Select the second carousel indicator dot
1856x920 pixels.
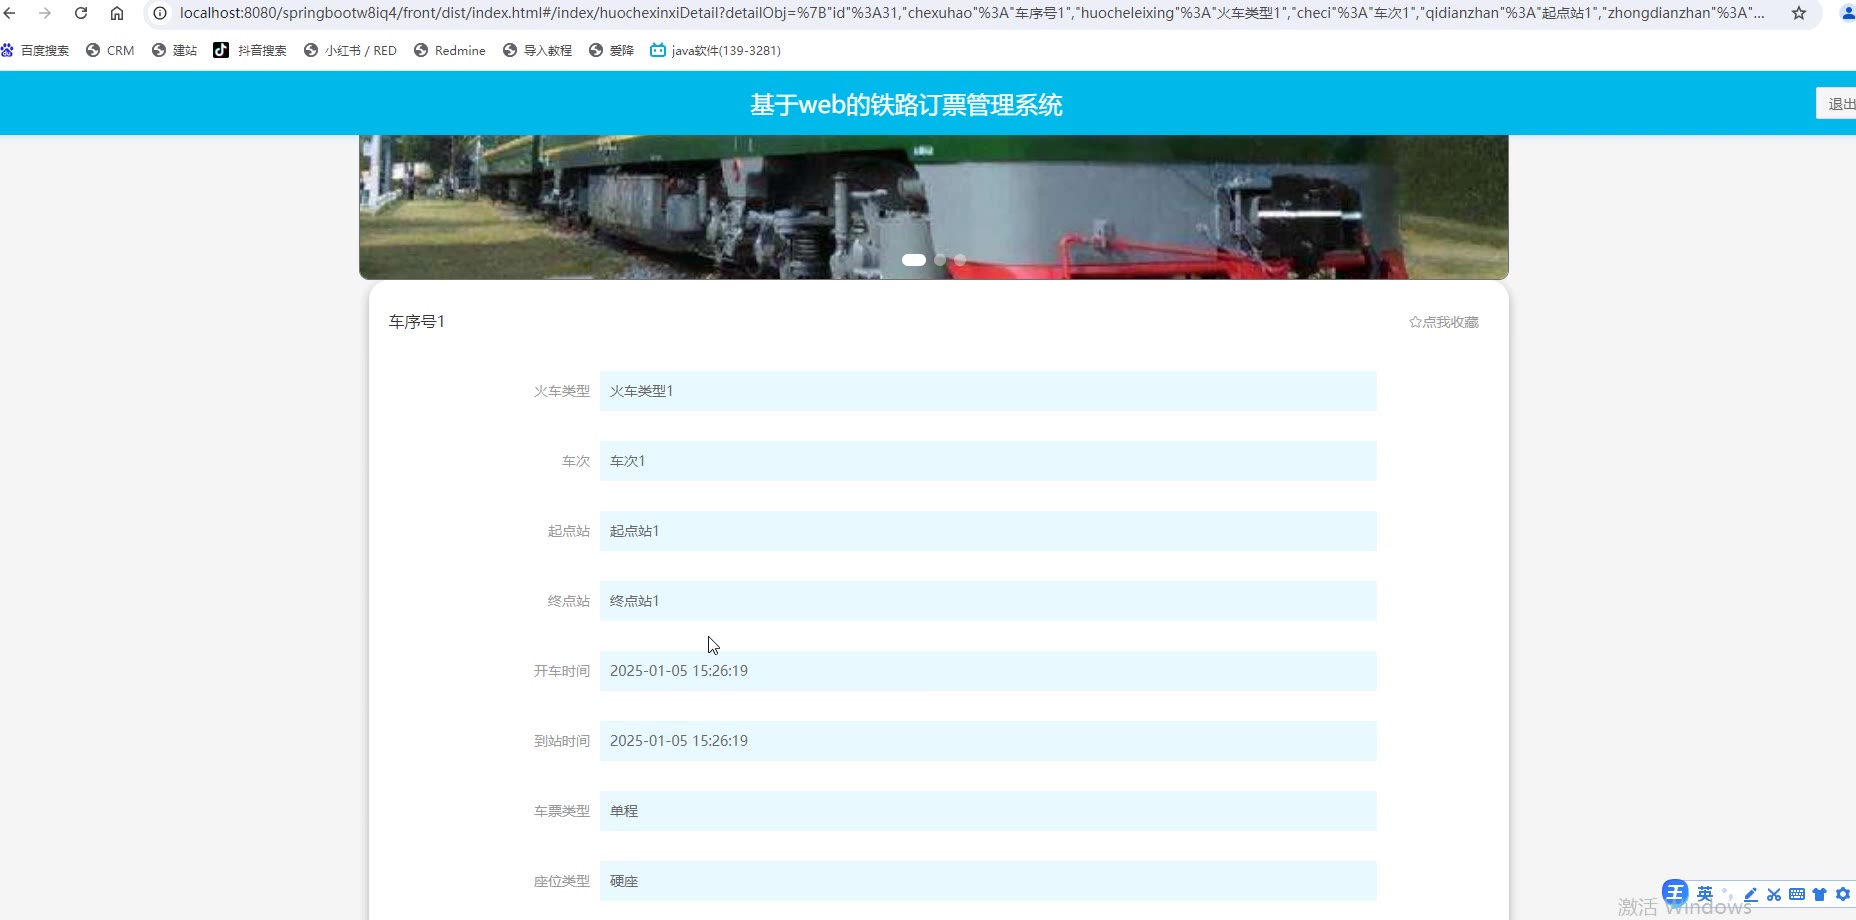coord(940,259)
